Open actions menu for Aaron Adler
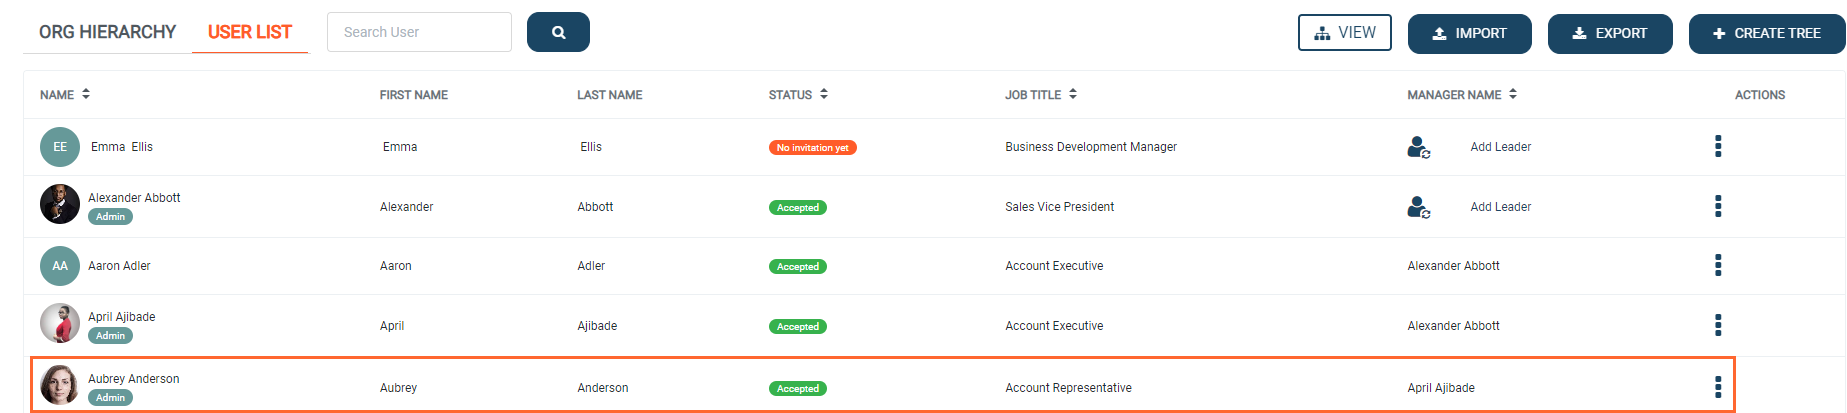 pos(1718,266)
